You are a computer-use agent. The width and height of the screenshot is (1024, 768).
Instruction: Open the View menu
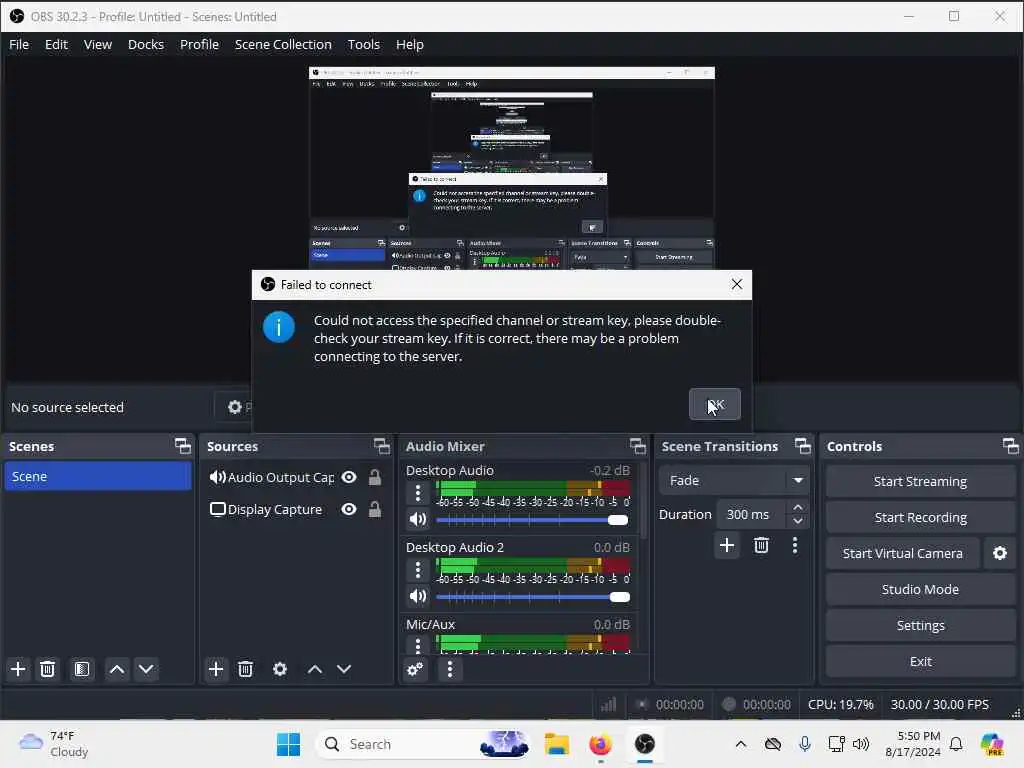(x=98, y=44)
